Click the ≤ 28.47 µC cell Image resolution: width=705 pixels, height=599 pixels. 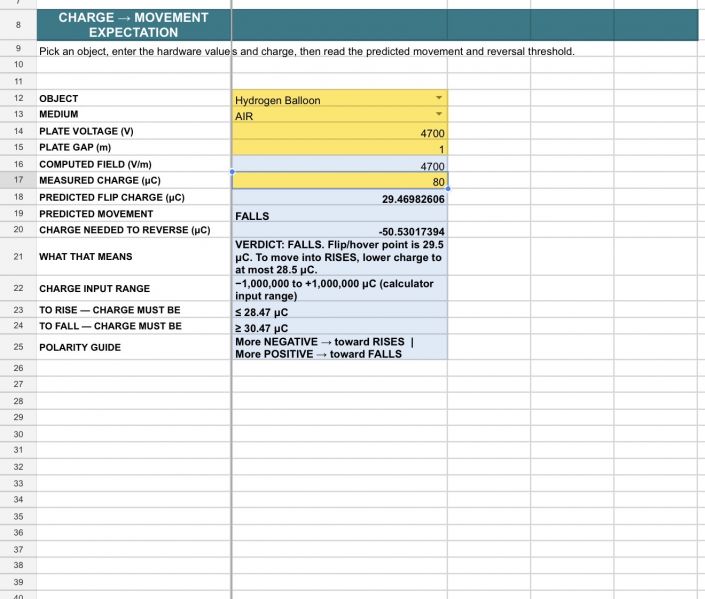[339, 310]
